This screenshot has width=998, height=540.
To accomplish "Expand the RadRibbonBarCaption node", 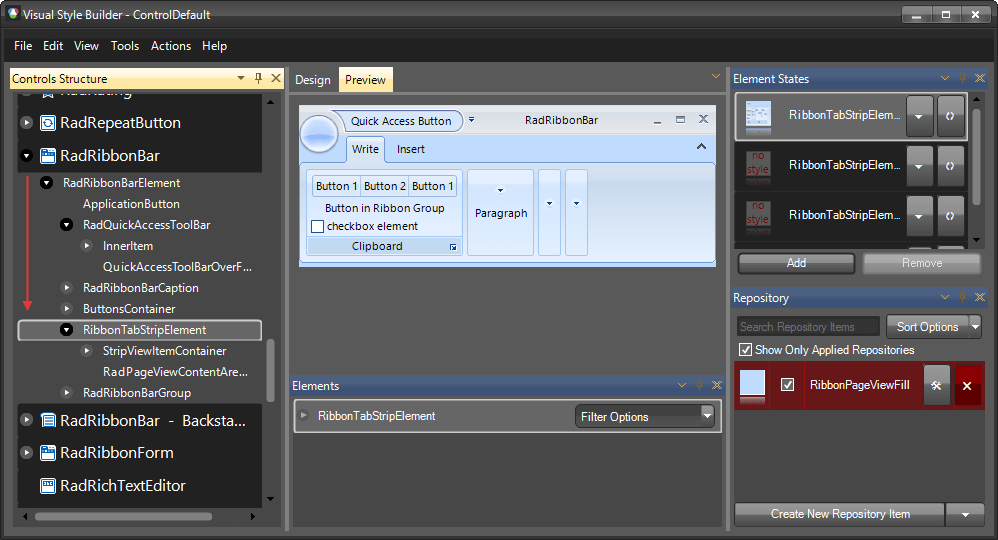I will click(66, 288).
